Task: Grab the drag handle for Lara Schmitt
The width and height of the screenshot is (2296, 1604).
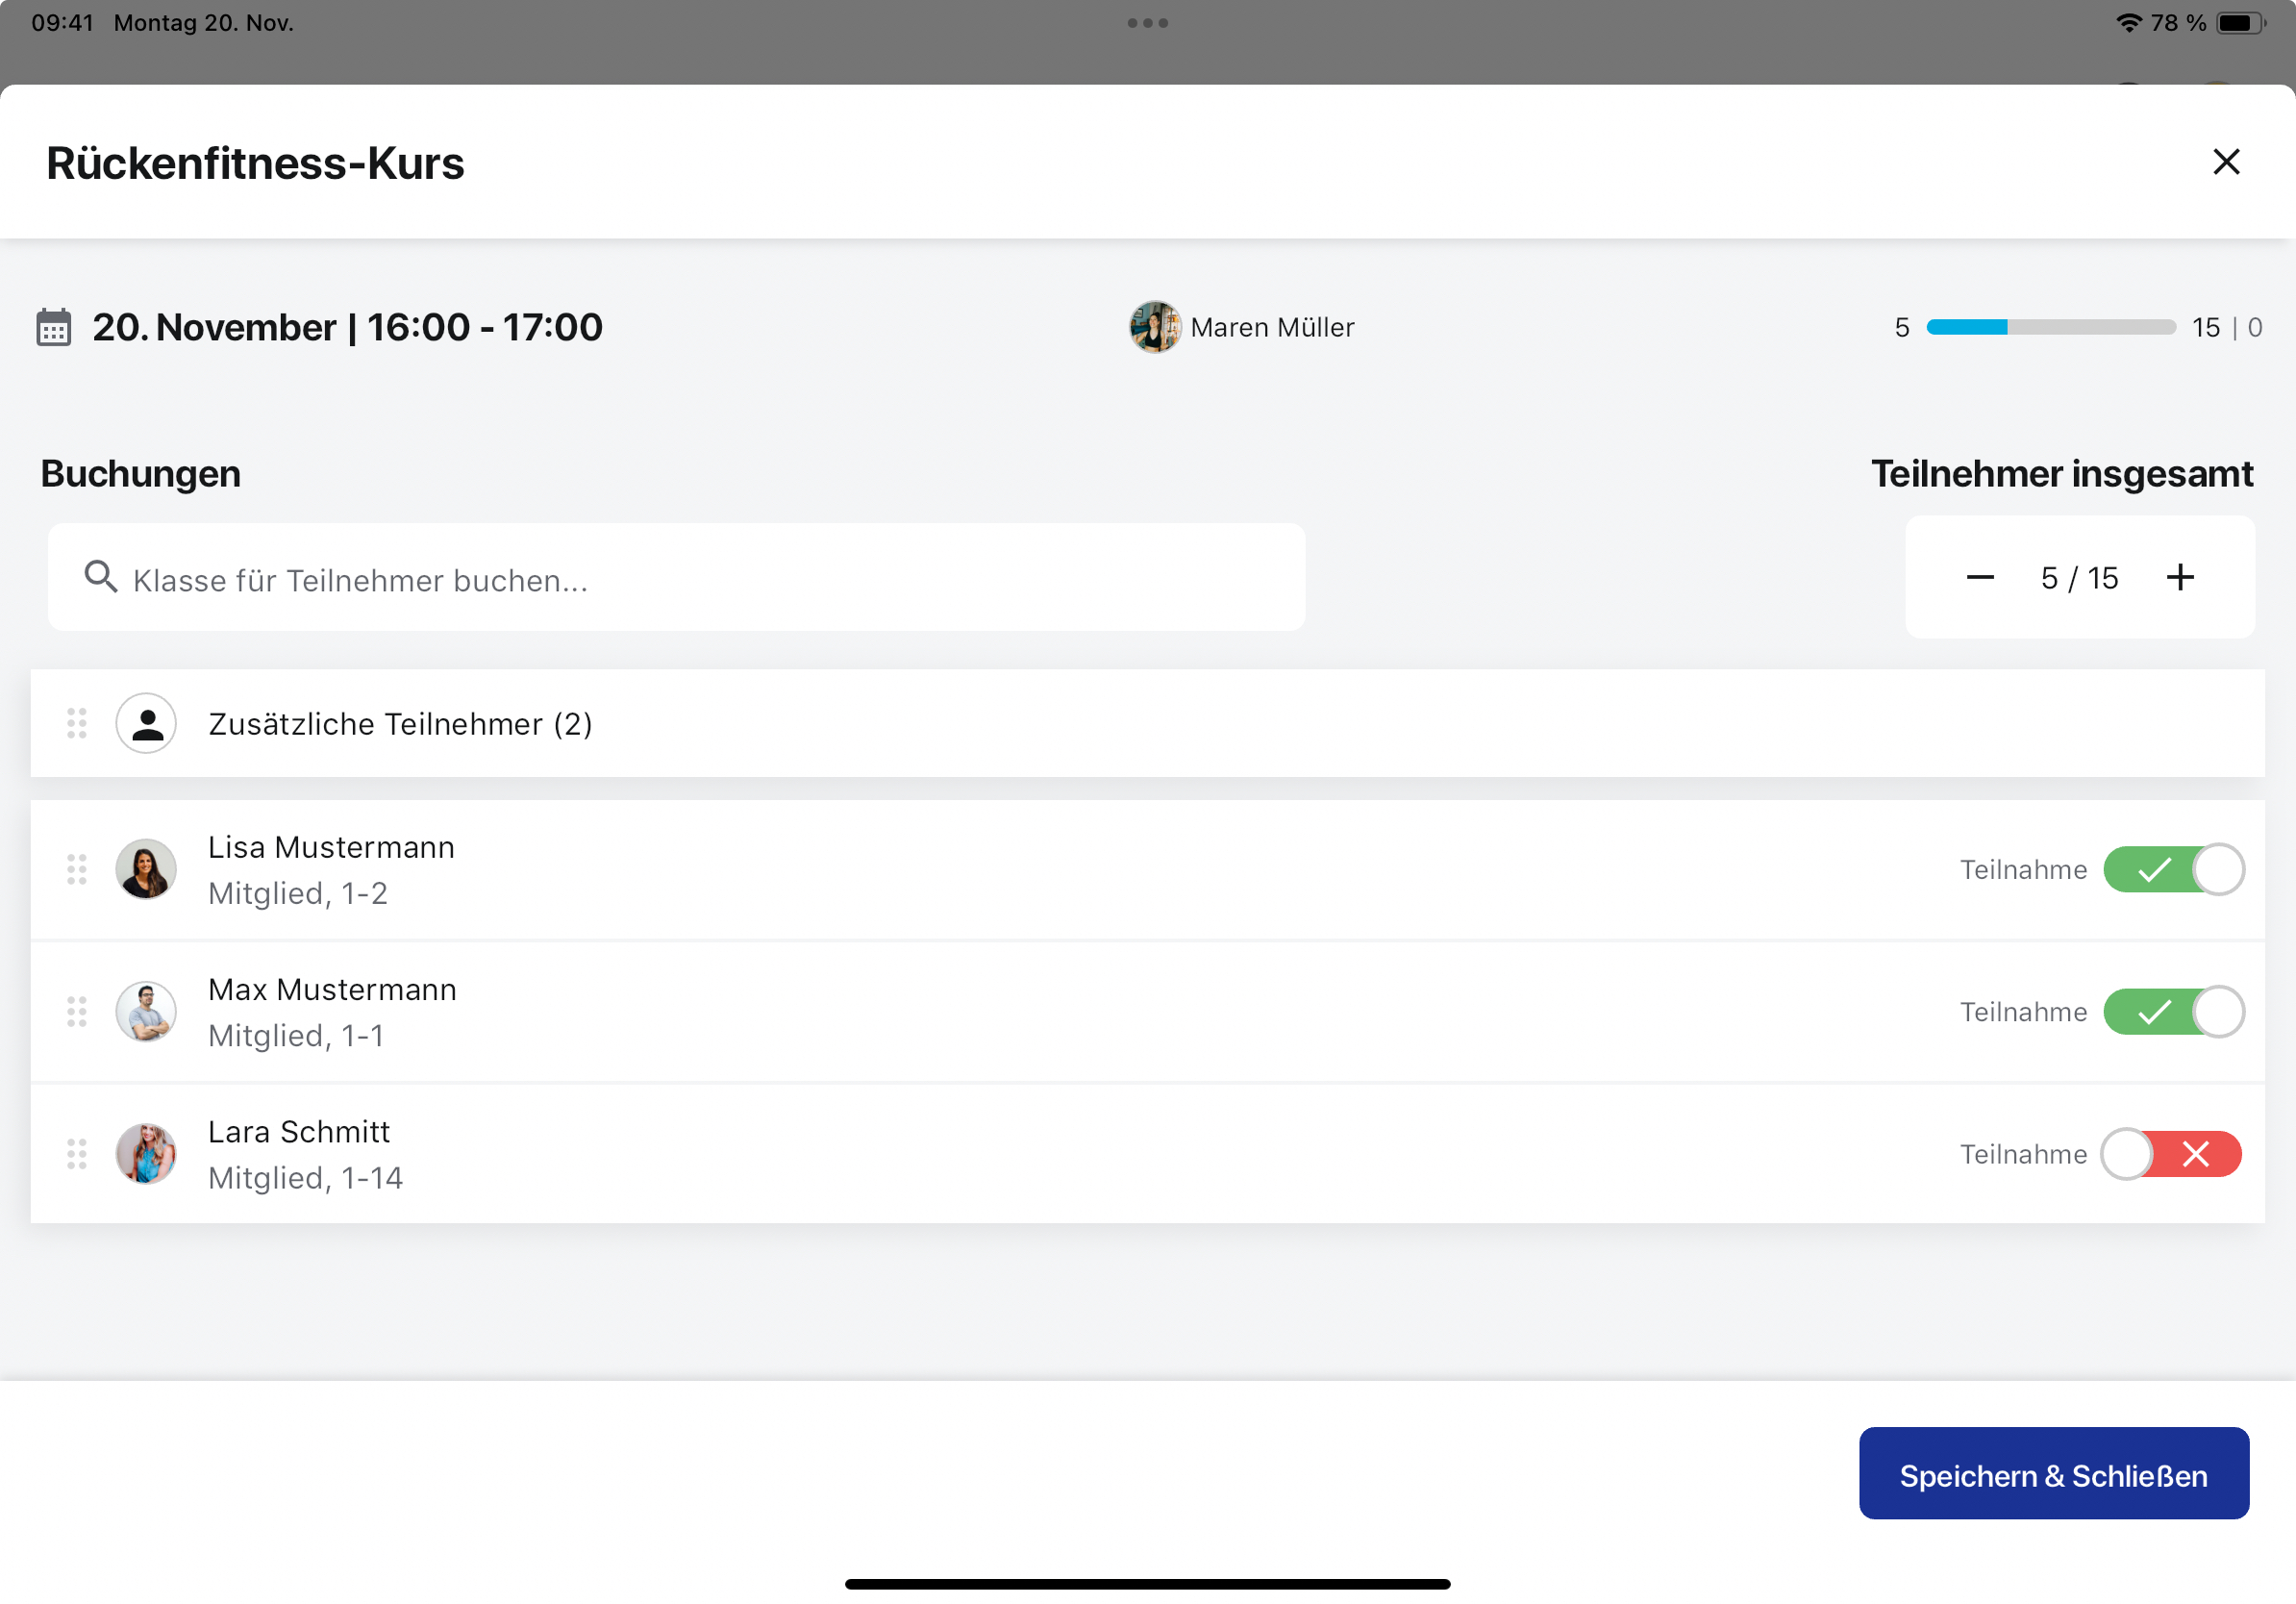Action: coord(77,1154)
